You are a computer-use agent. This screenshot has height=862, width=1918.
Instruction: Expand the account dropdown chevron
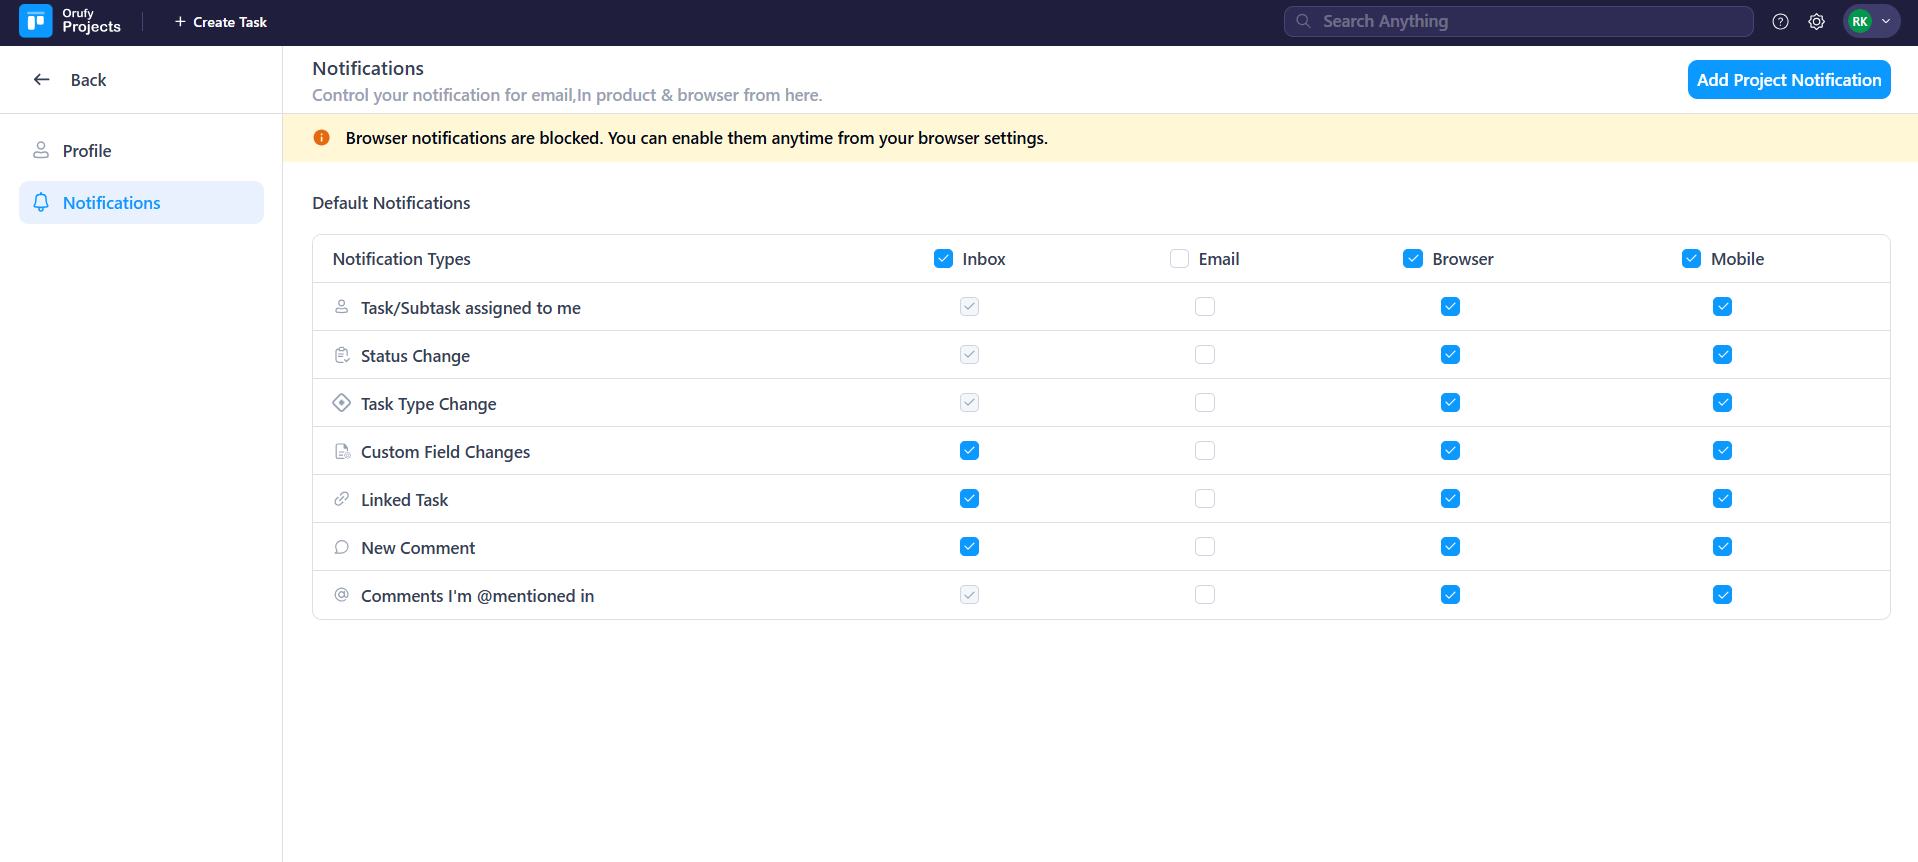pos(1886,22)
